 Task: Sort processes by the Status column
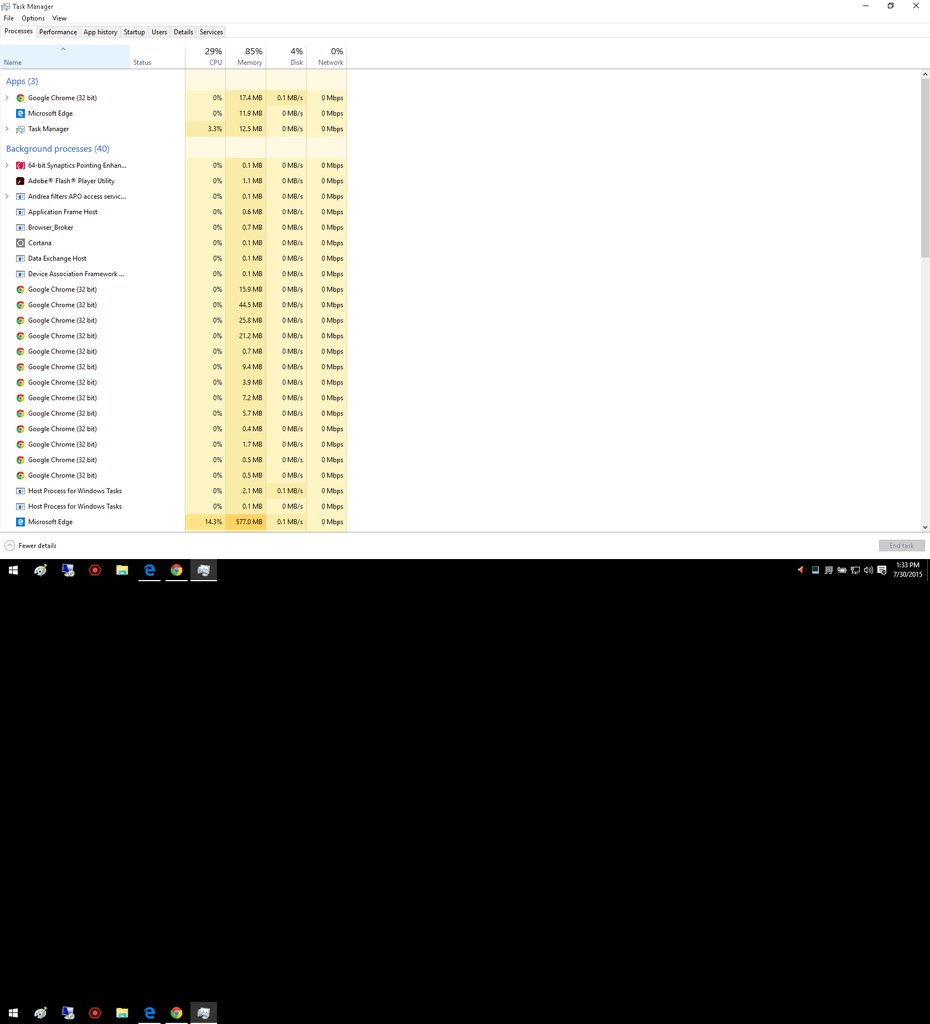click(x=157, y=56)
